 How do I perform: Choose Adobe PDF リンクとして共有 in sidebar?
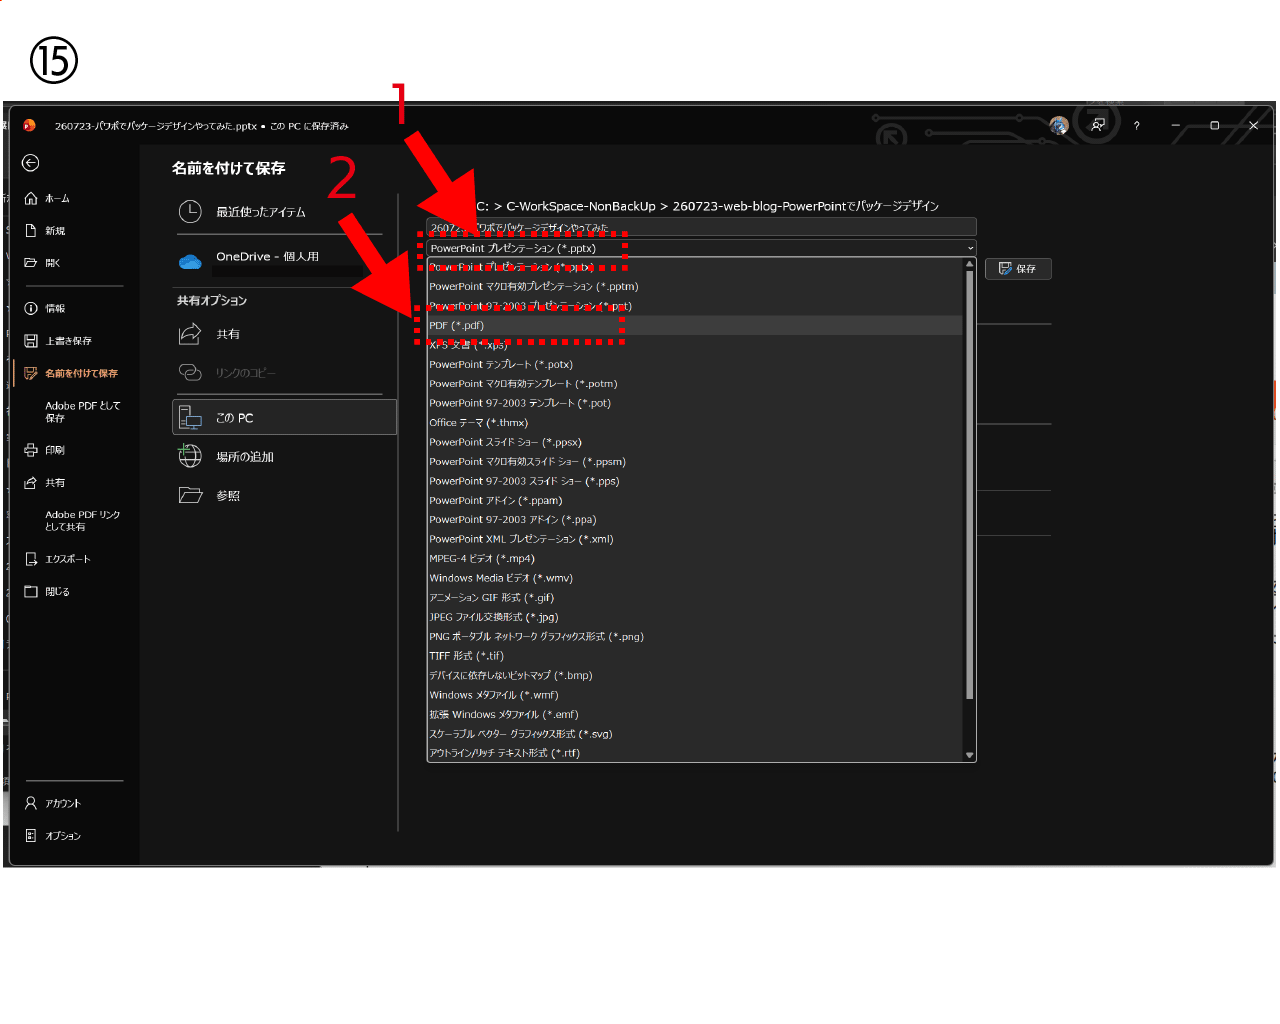[x=82, y=521]
